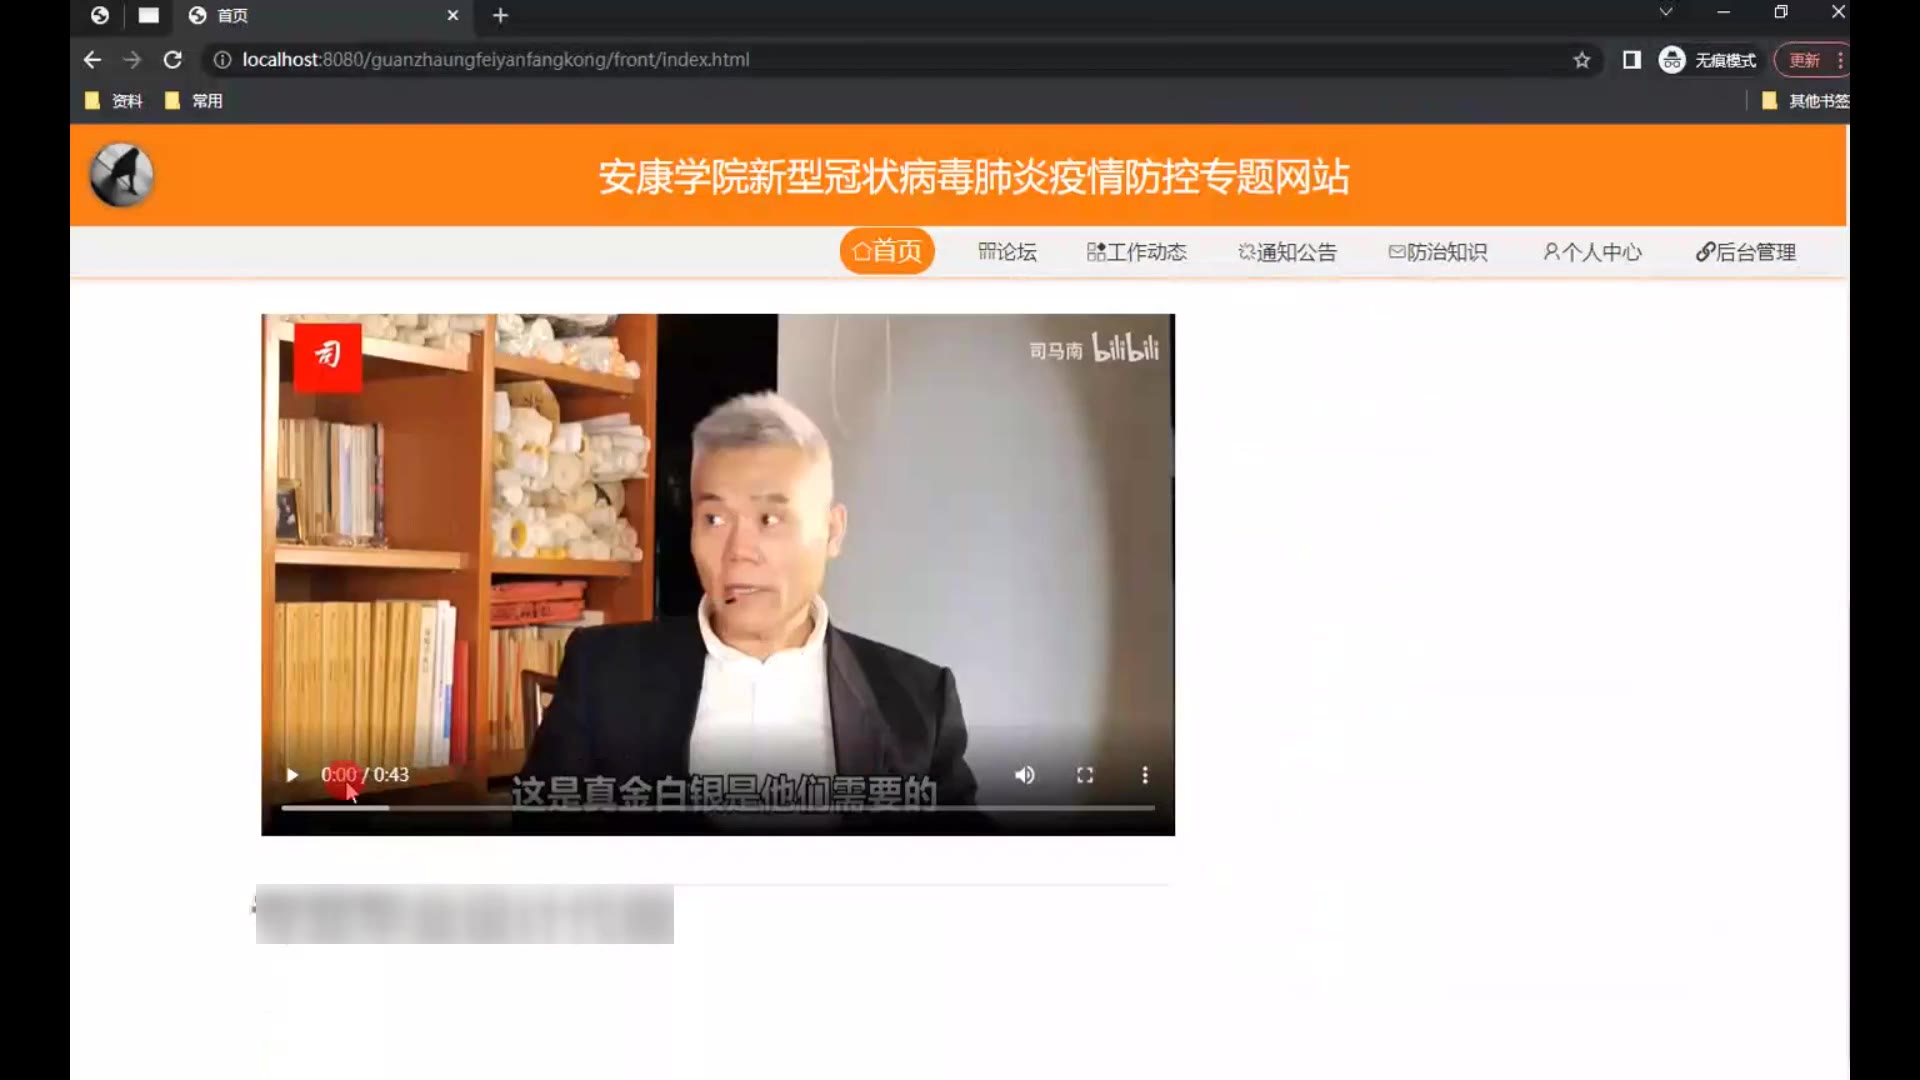Image resolution: width=1920 pixels, height=1080 pixels.
Task: Go to 工作动态 navigation item
Action: 1137,252
